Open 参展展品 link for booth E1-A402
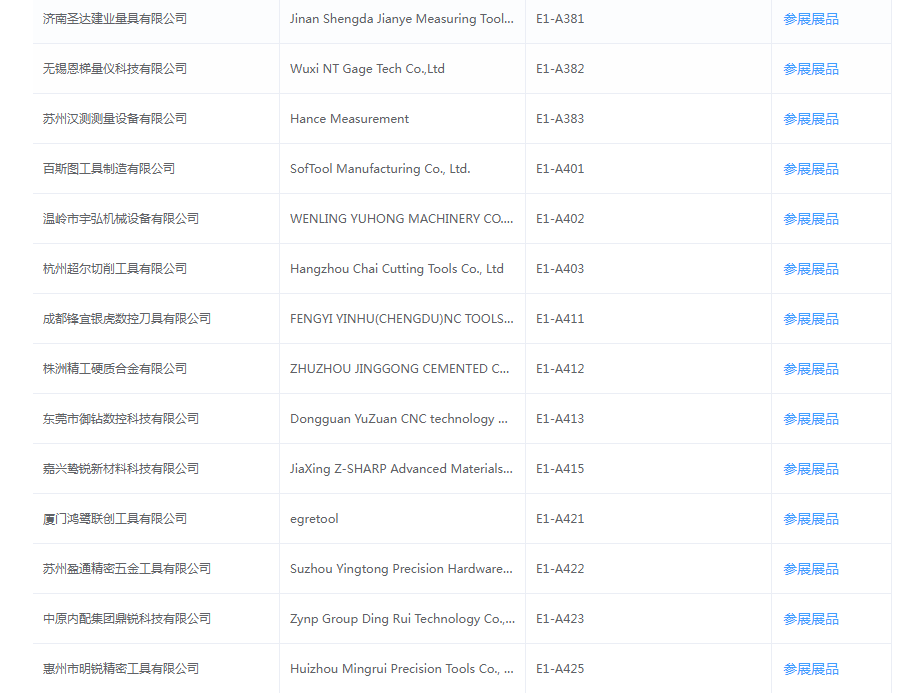This screenshot has height=693, width=907. coord(810,219)
